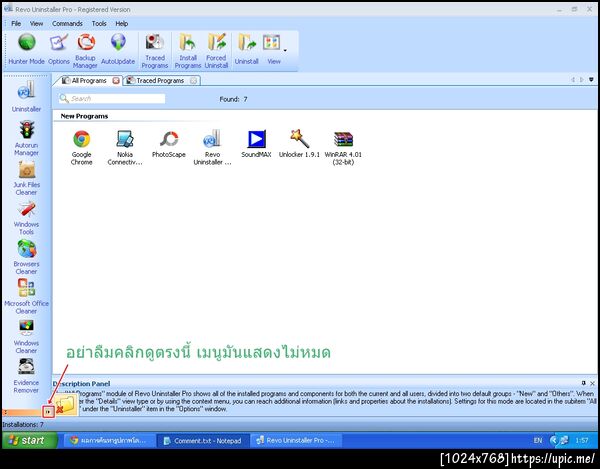Switch to Chrome taskbar window

(x=109, y=441)
